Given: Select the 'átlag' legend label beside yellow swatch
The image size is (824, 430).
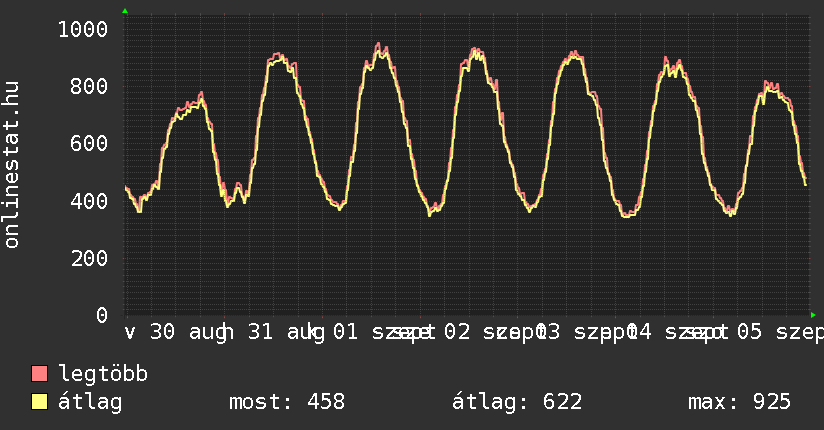Looking at the screenshot, I should tap(90, 402).
